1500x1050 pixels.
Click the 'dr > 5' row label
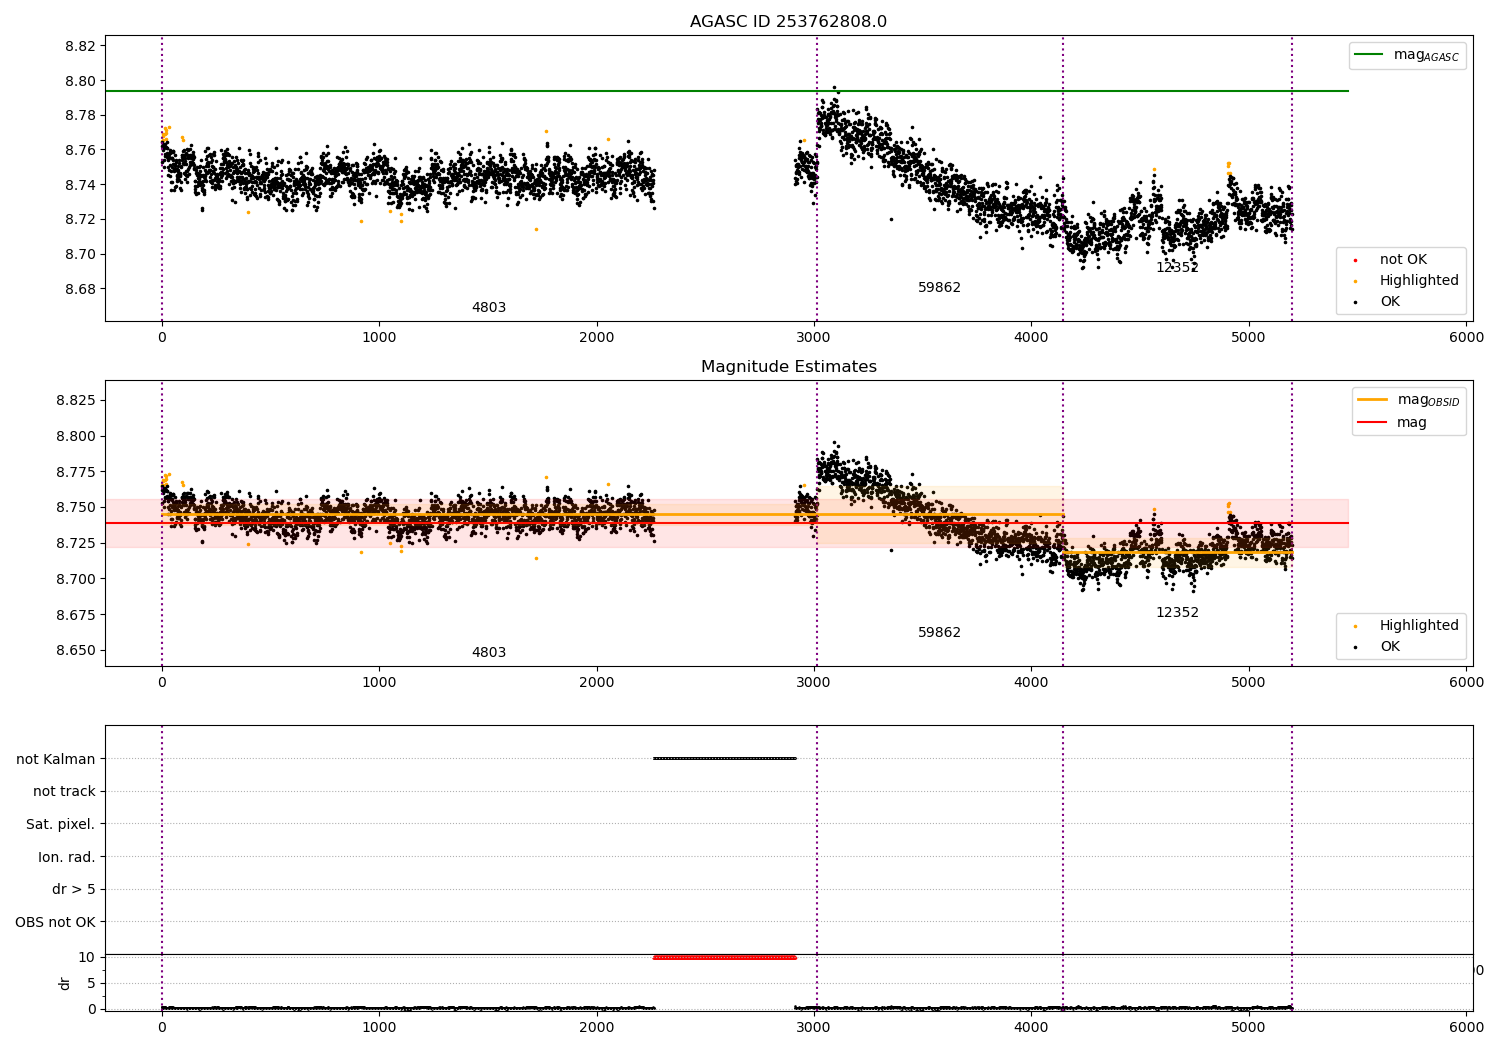coord(74,889)
